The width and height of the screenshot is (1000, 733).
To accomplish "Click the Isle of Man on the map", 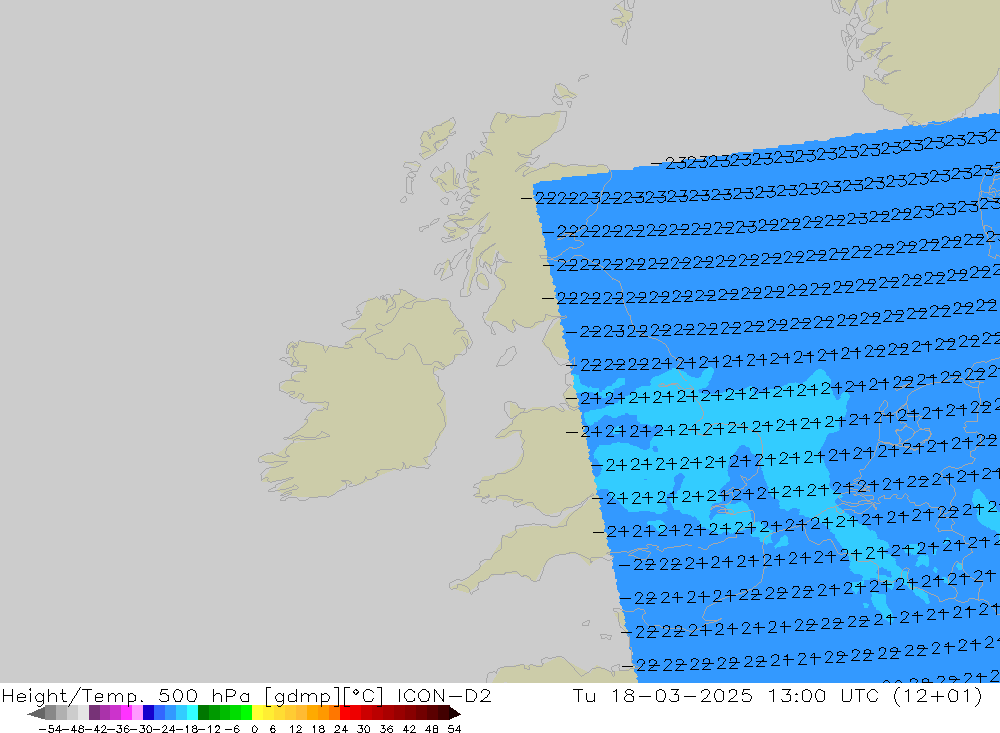I will (x=507, y=356).
